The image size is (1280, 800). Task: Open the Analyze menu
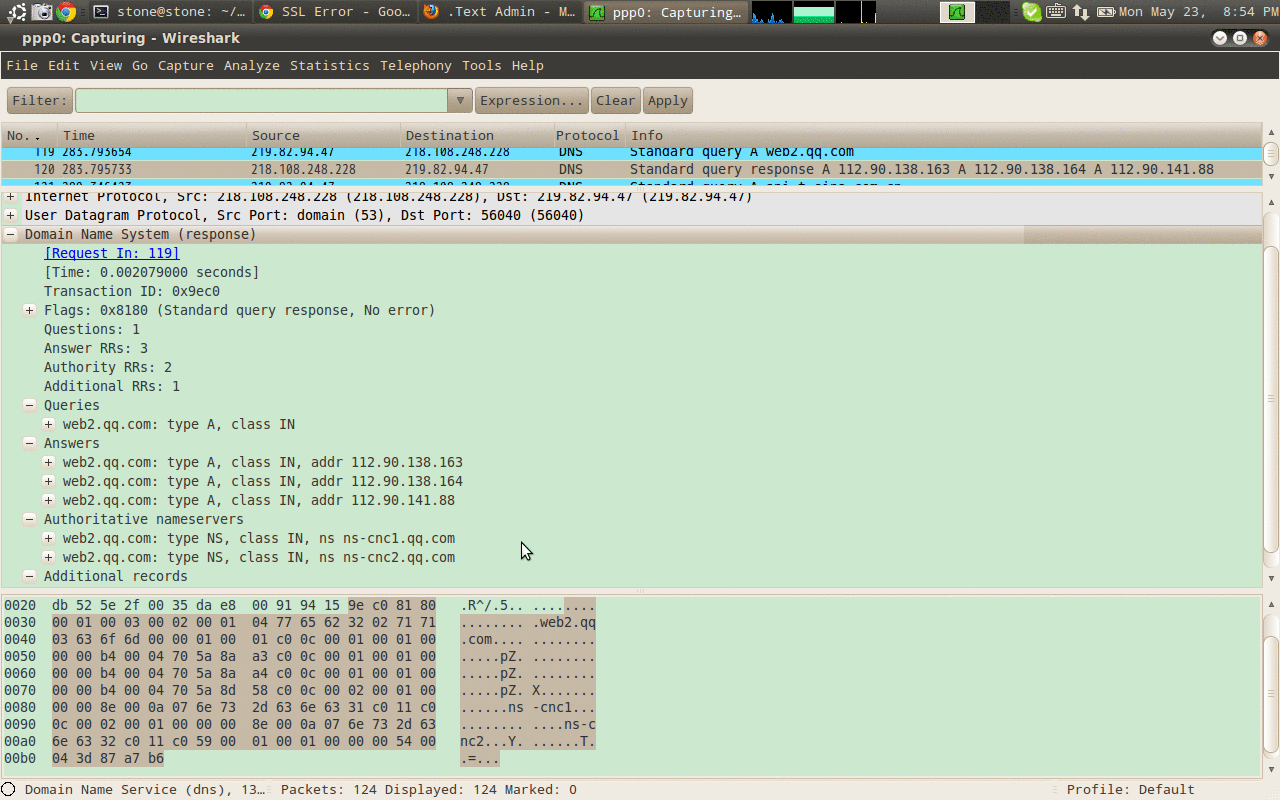click(x=252, y=65)
